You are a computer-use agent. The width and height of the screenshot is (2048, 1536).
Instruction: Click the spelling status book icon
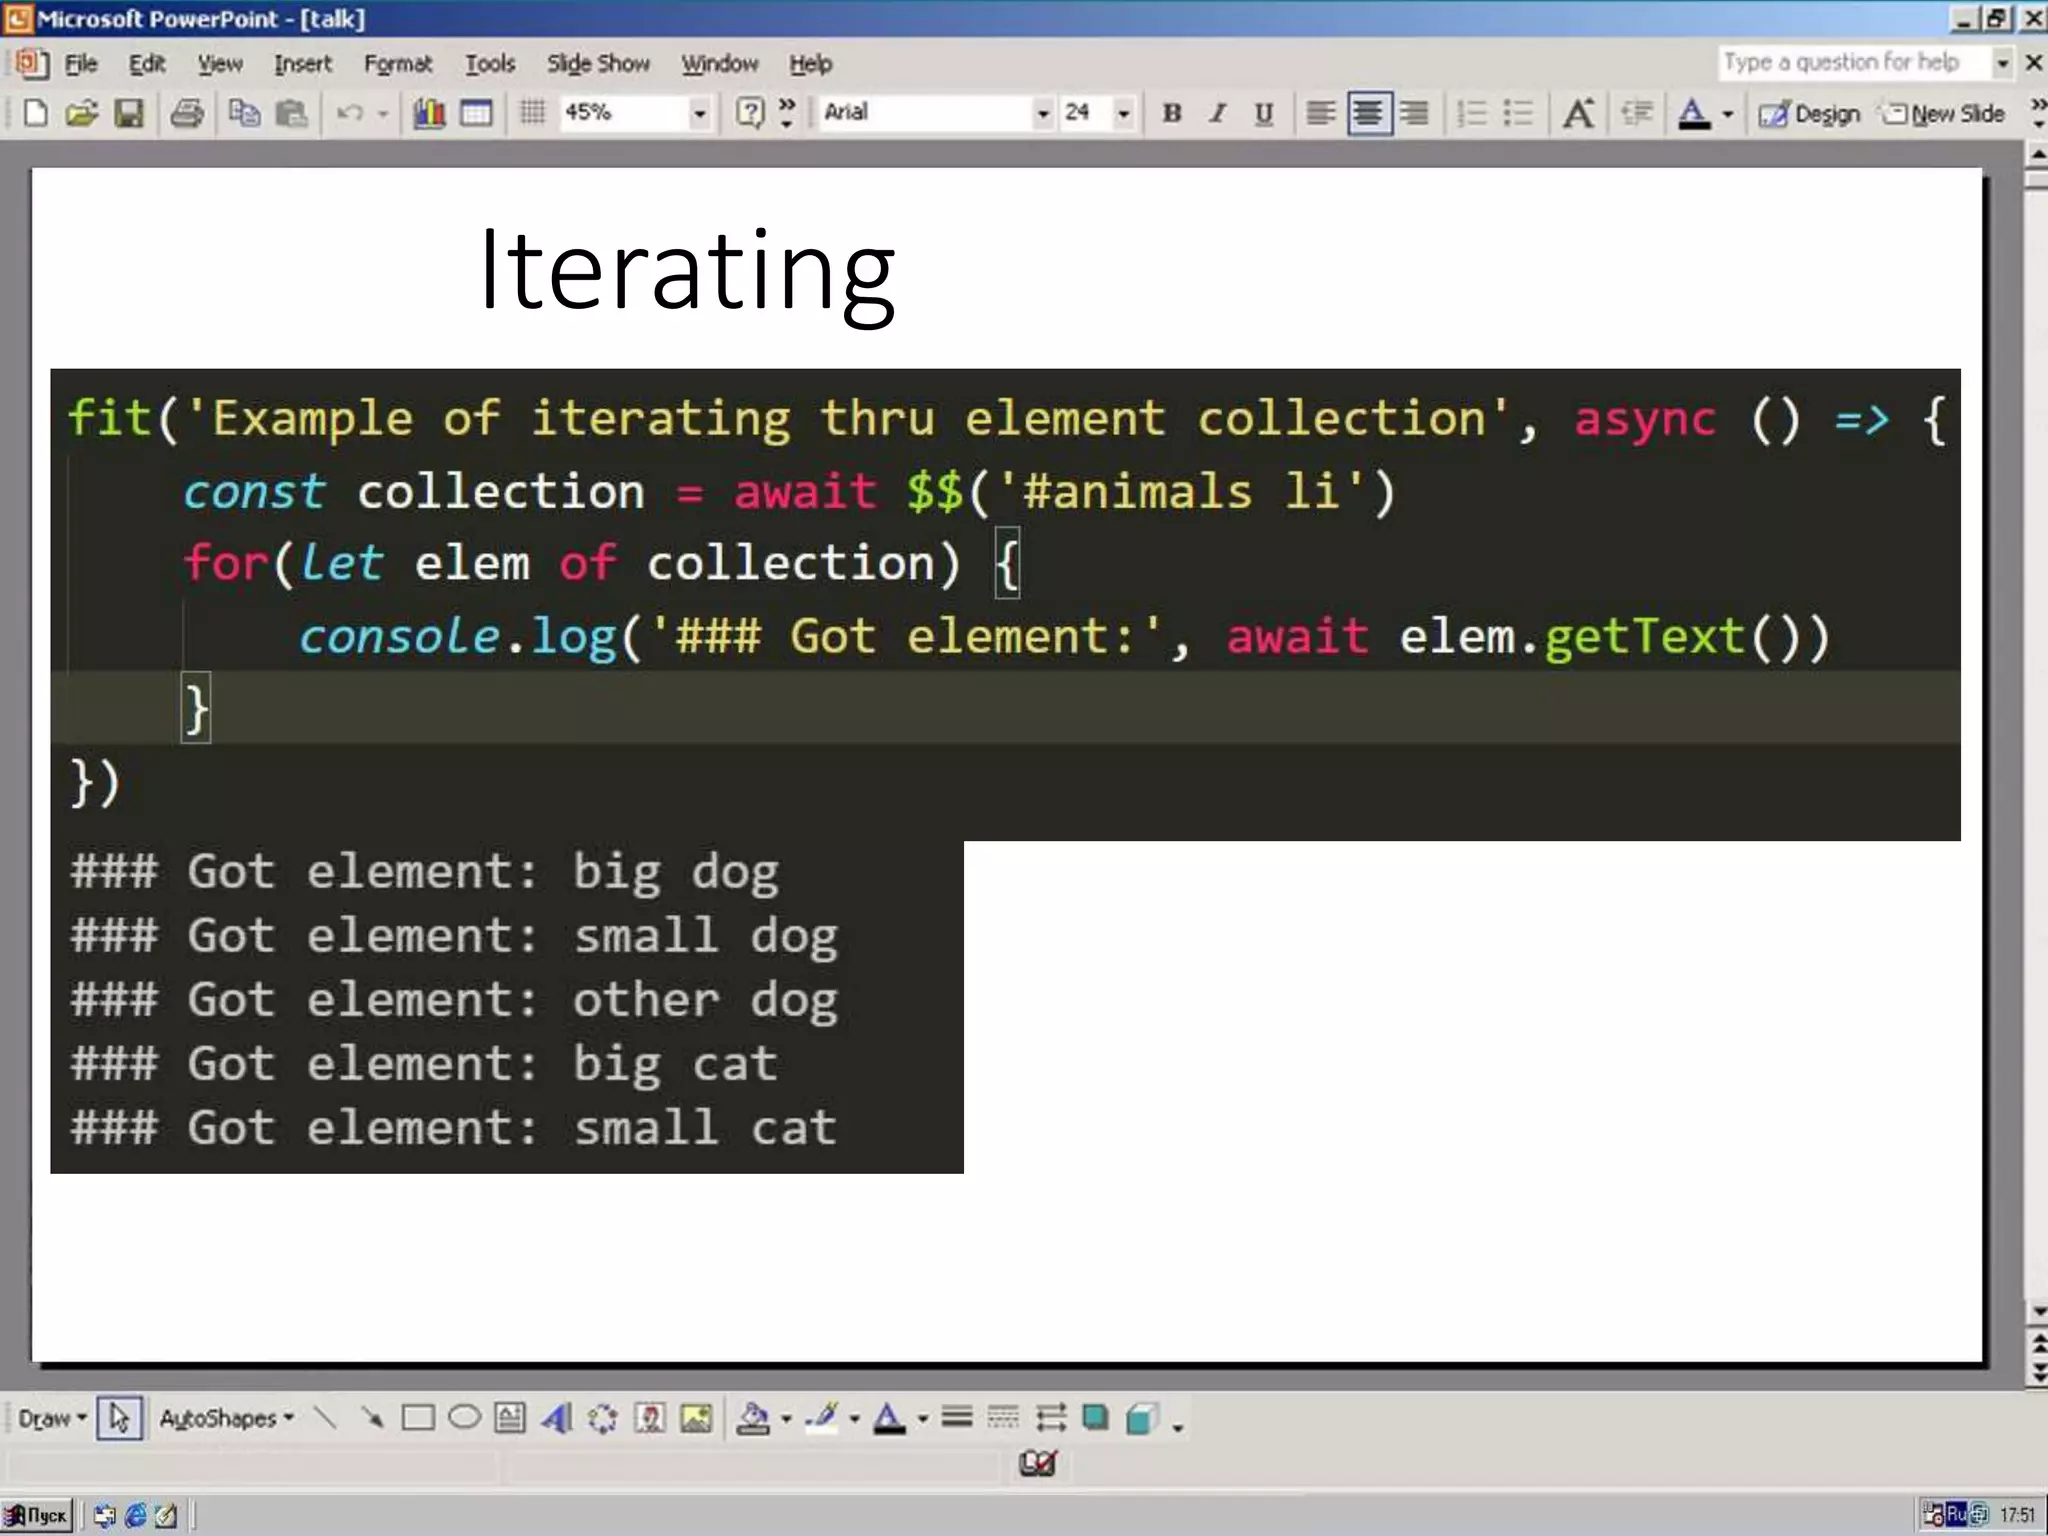pyautogui.click(x=1037, y=1464)
